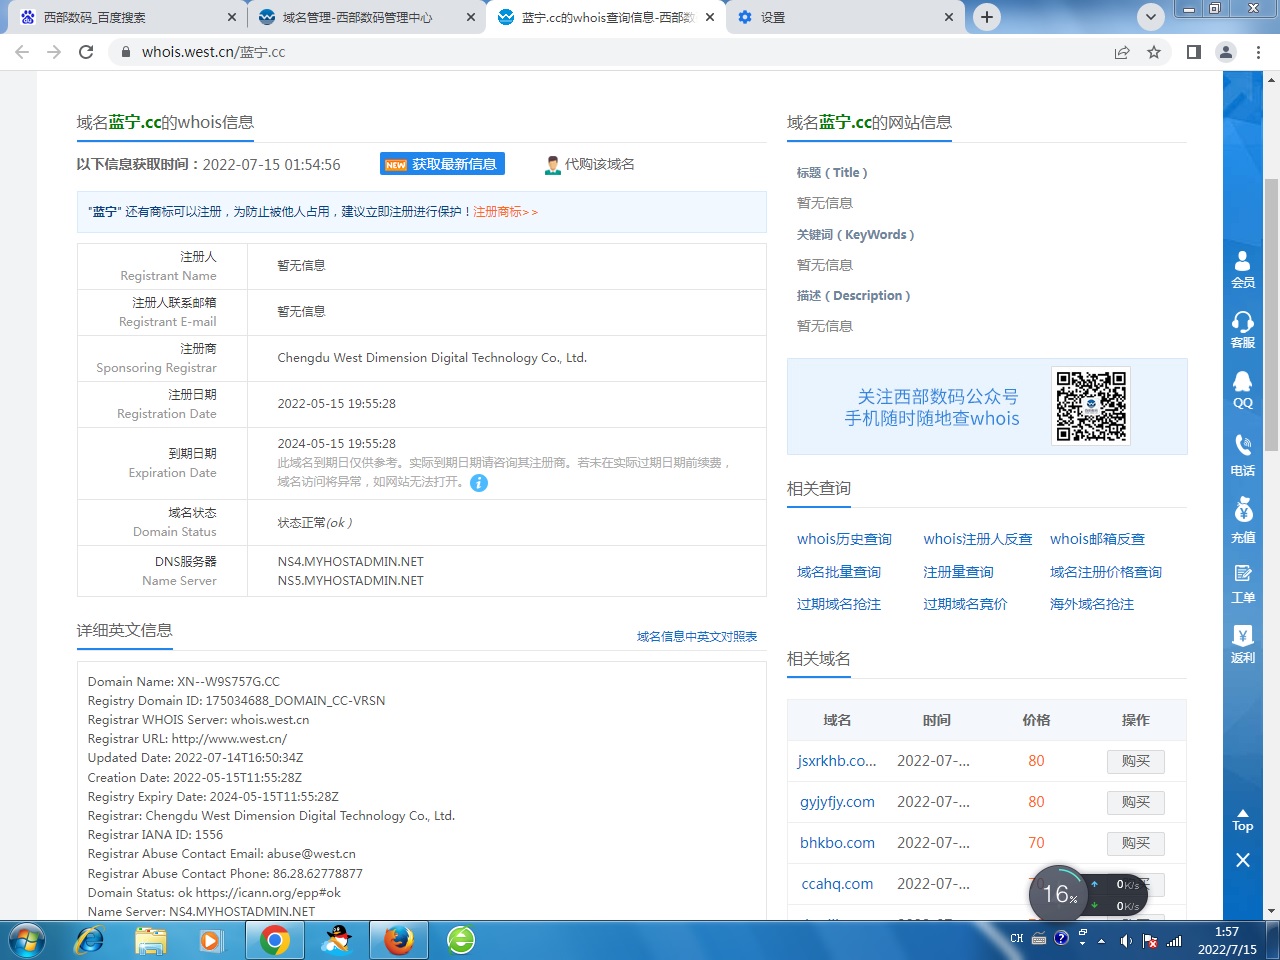The height and width of the screenshot is (960, 1280).
Task: Click 购买 button for jsxrkhb domain
Action: tap(1135, 761)
